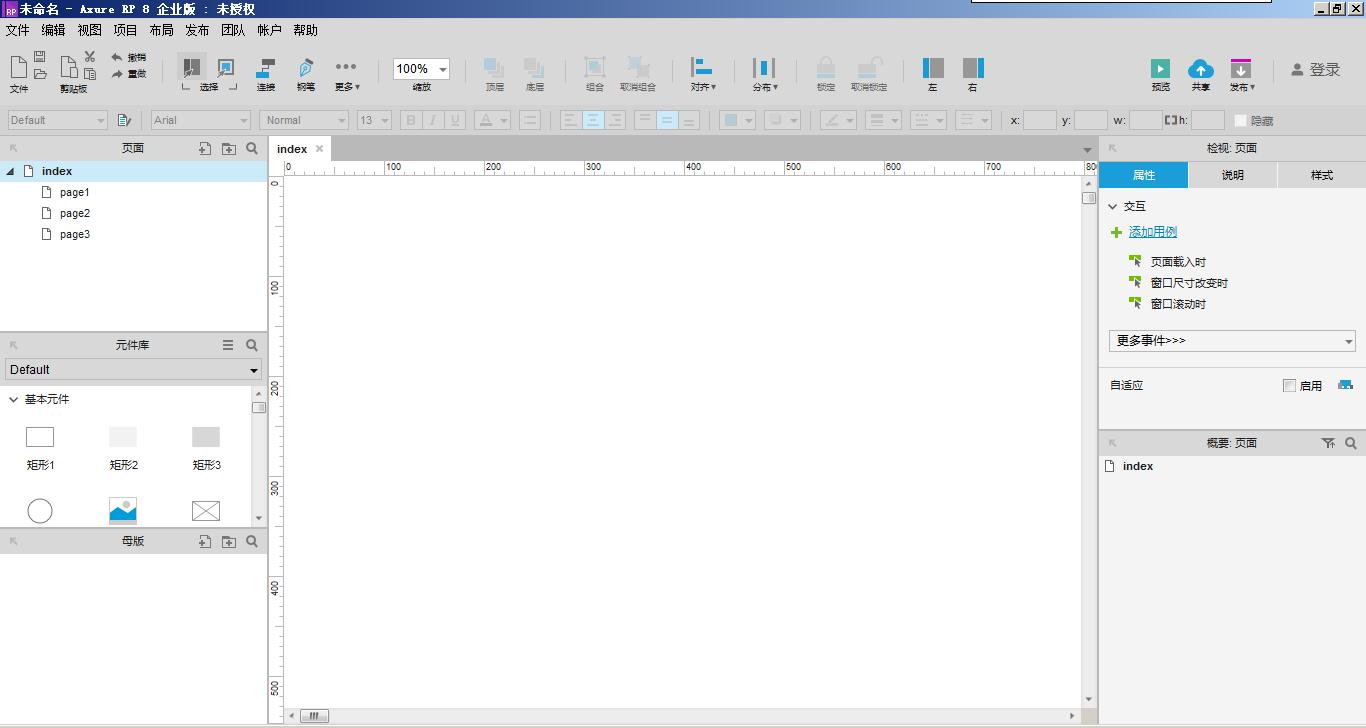Click the Preview (预览) play icon
The width and height of the screenshot is (1366, 728).
pos(1160,68)
